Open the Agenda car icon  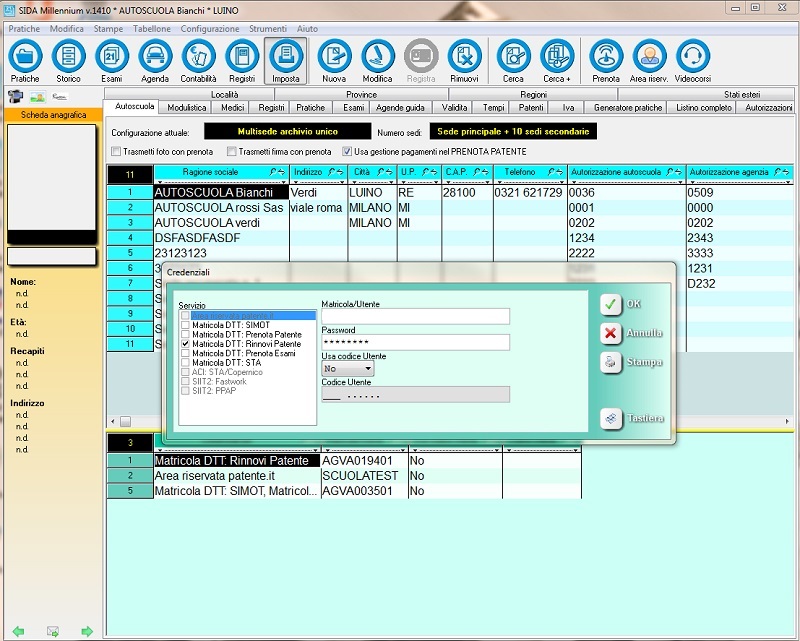coord(155,58)
